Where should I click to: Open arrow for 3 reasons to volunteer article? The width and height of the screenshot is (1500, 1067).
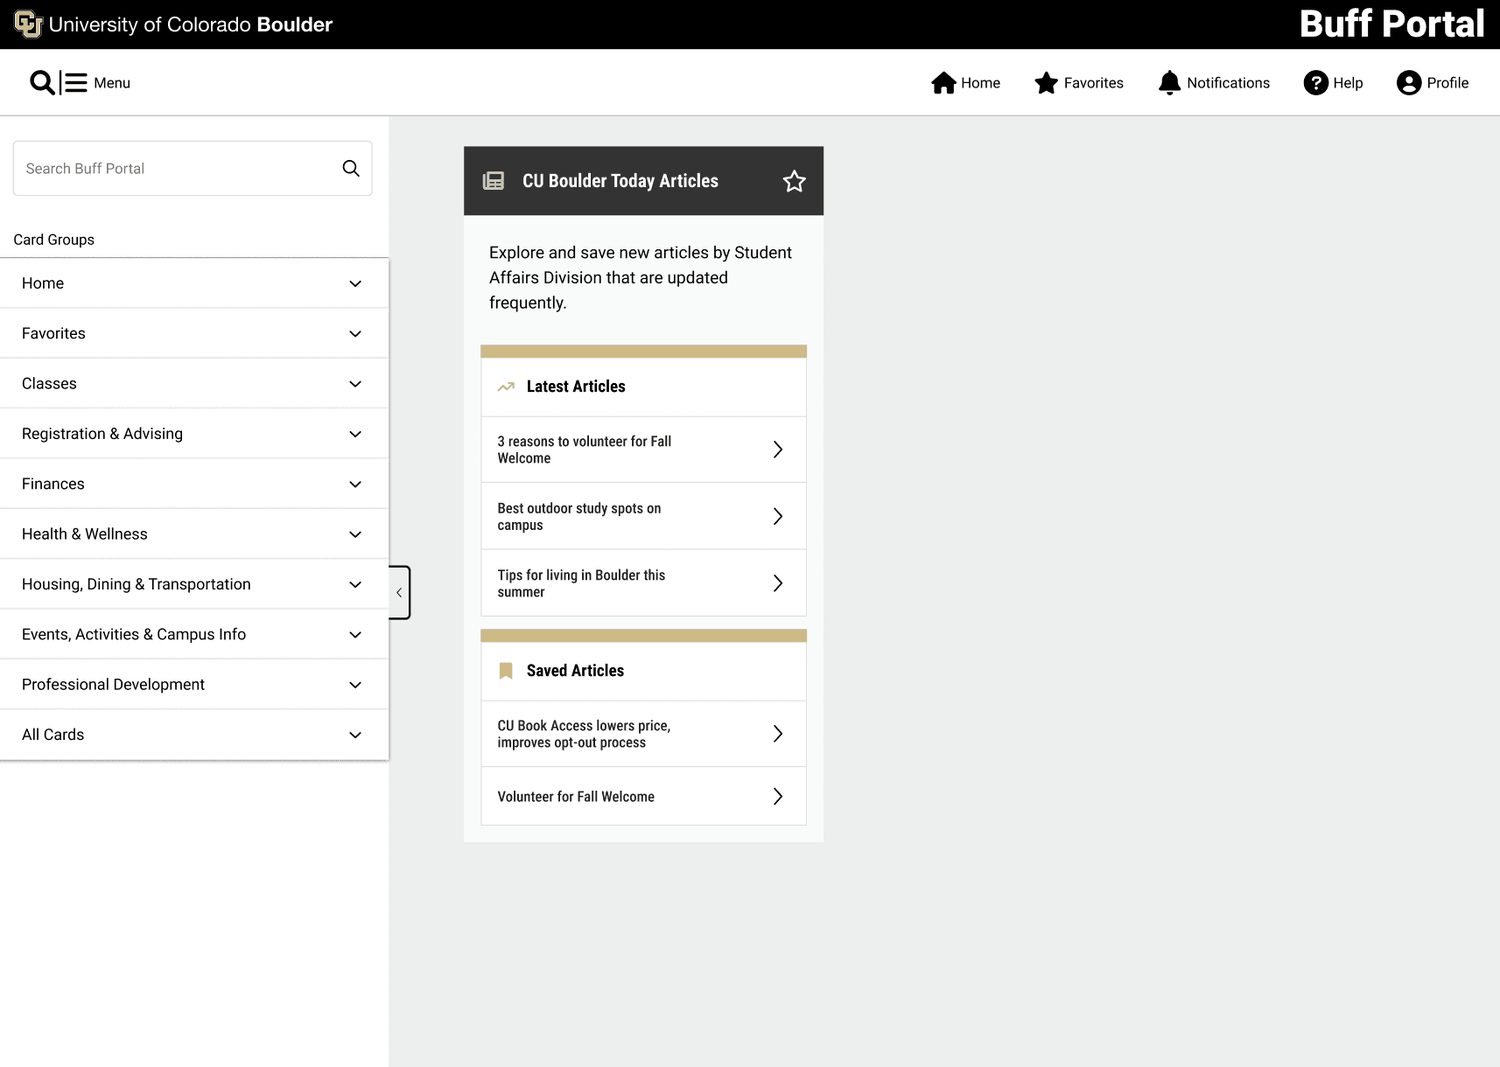pos(777,450)
